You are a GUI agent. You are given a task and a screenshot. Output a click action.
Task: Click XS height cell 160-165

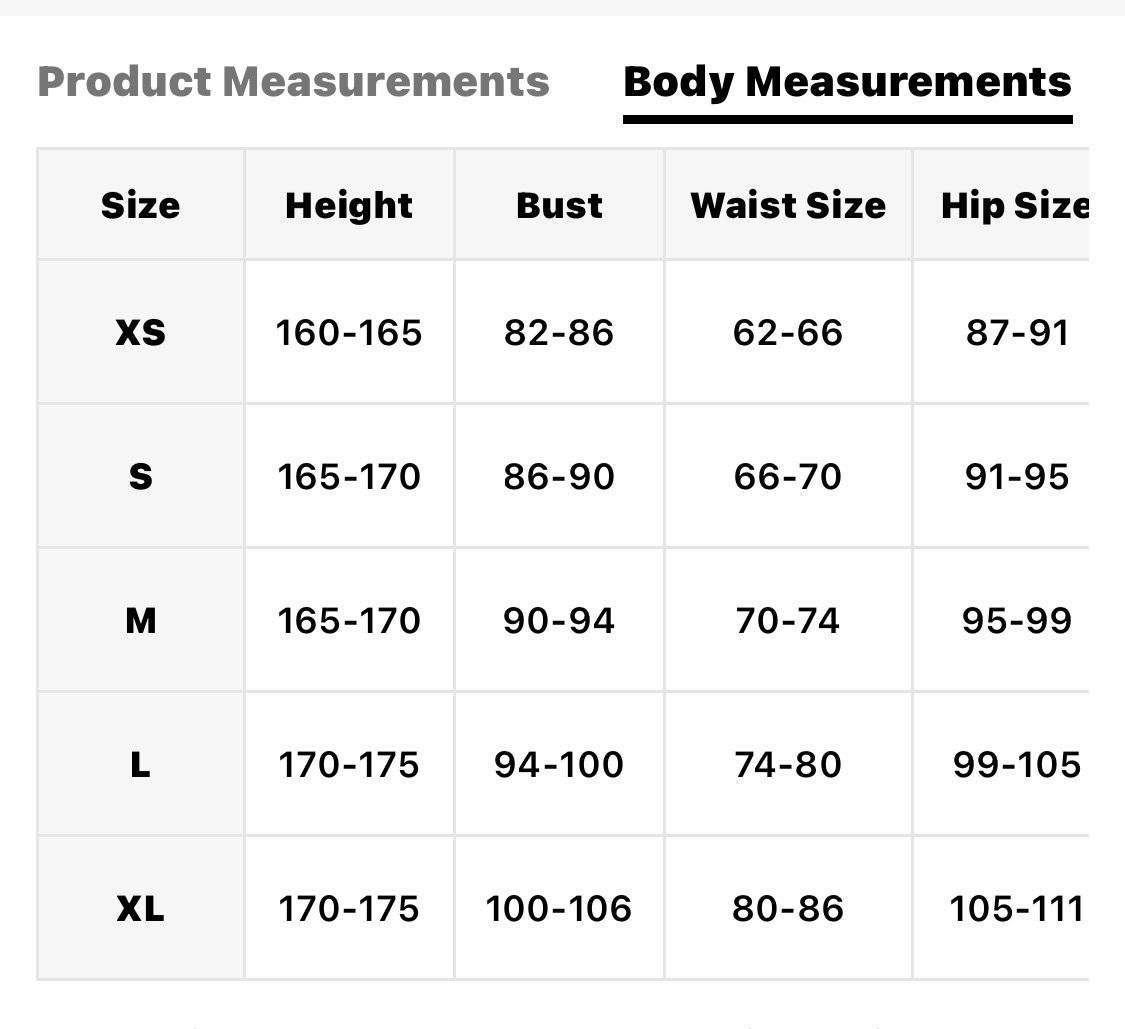pyautogui.click(x=349, y=332)
